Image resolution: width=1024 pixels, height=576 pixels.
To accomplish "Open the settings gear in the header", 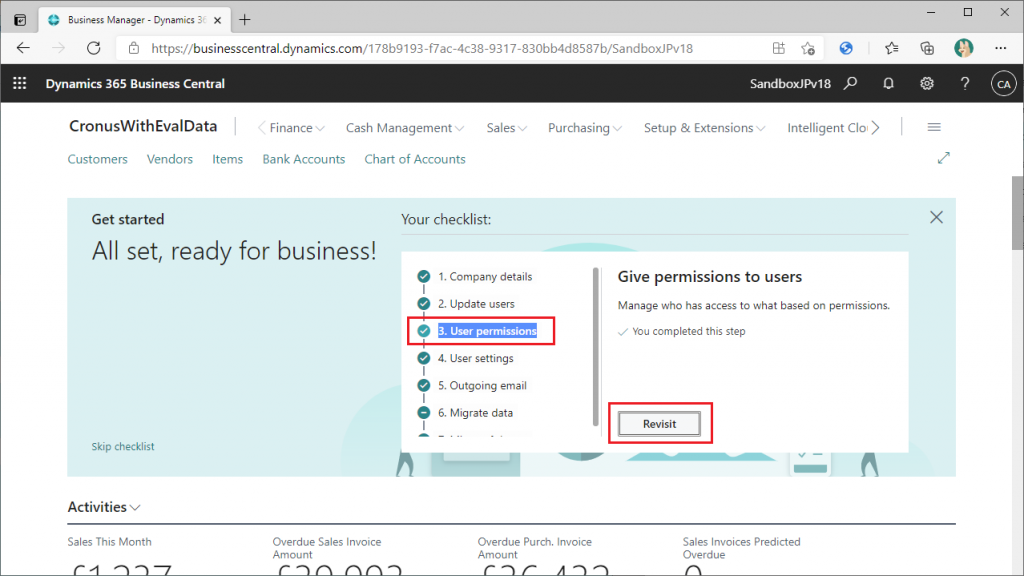I will [x=927, y=84].
